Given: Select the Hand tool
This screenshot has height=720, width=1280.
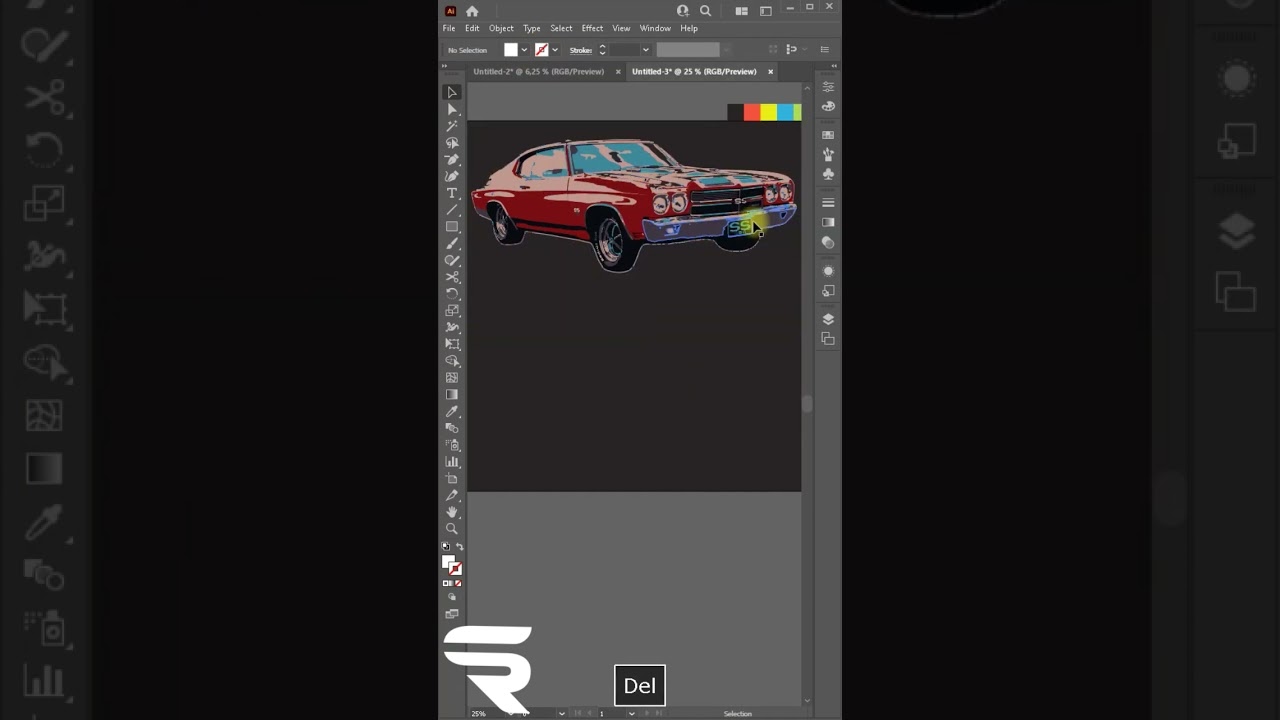Looking at the screenshot, I should 452,512.
